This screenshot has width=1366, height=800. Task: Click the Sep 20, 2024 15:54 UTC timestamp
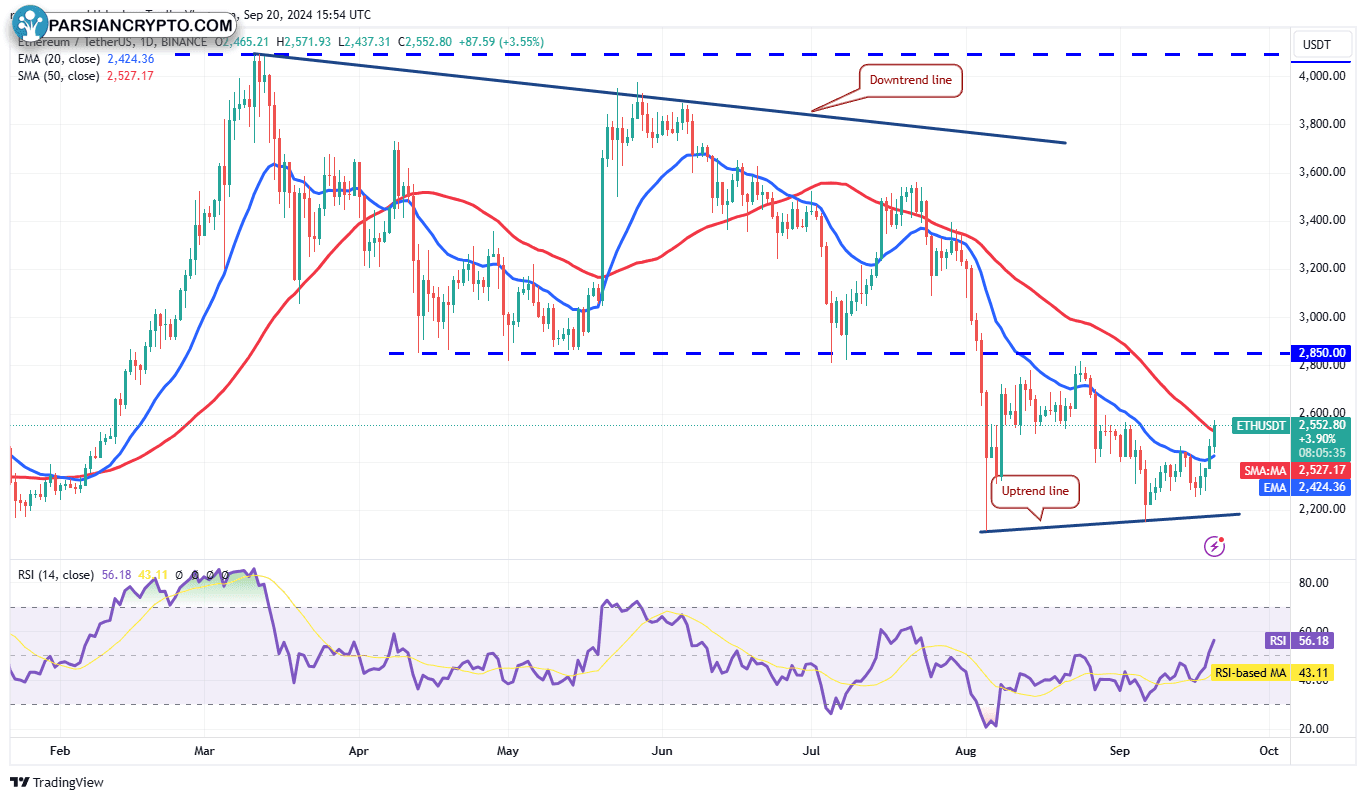pyautogui.click(x=305, y=15)
